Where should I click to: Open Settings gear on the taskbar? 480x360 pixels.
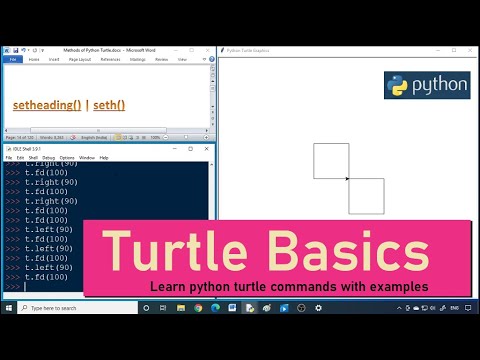[318, 308]
